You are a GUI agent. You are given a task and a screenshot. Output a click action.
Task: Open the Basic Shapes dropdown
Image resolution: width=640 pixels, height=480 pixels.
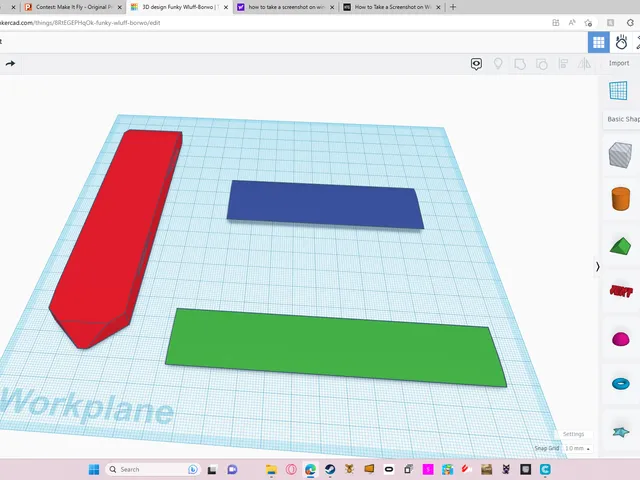623,119
